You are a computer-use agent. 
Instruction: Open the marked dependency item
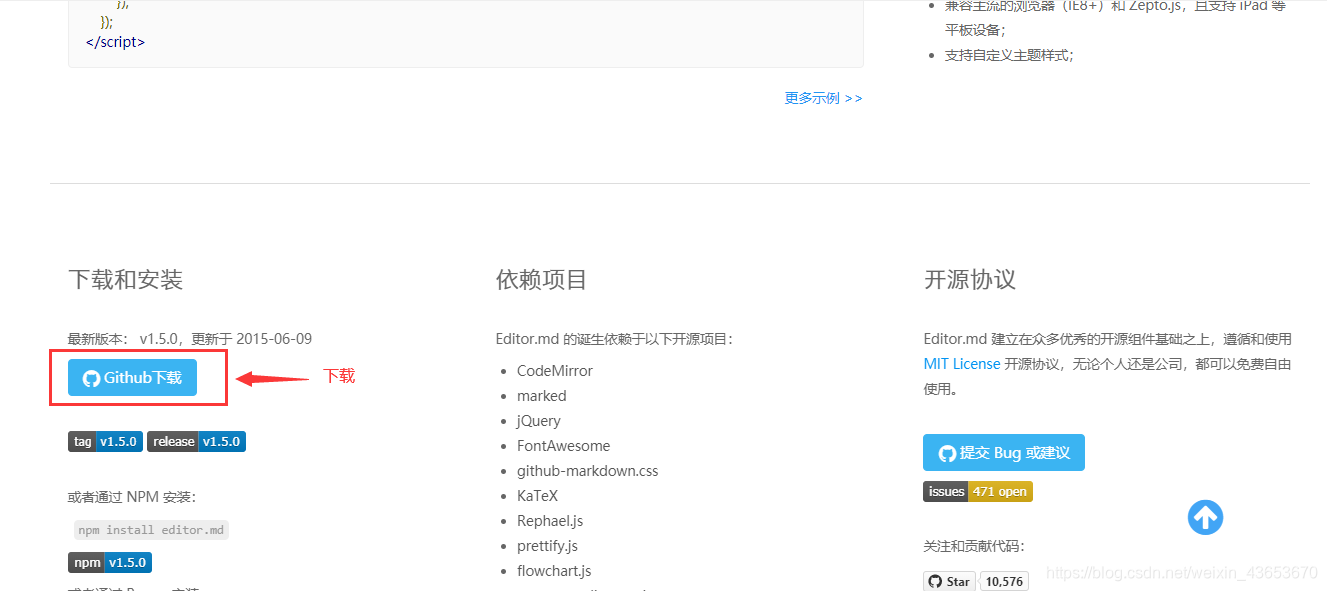pyautogui.click(x=542, y=396)
